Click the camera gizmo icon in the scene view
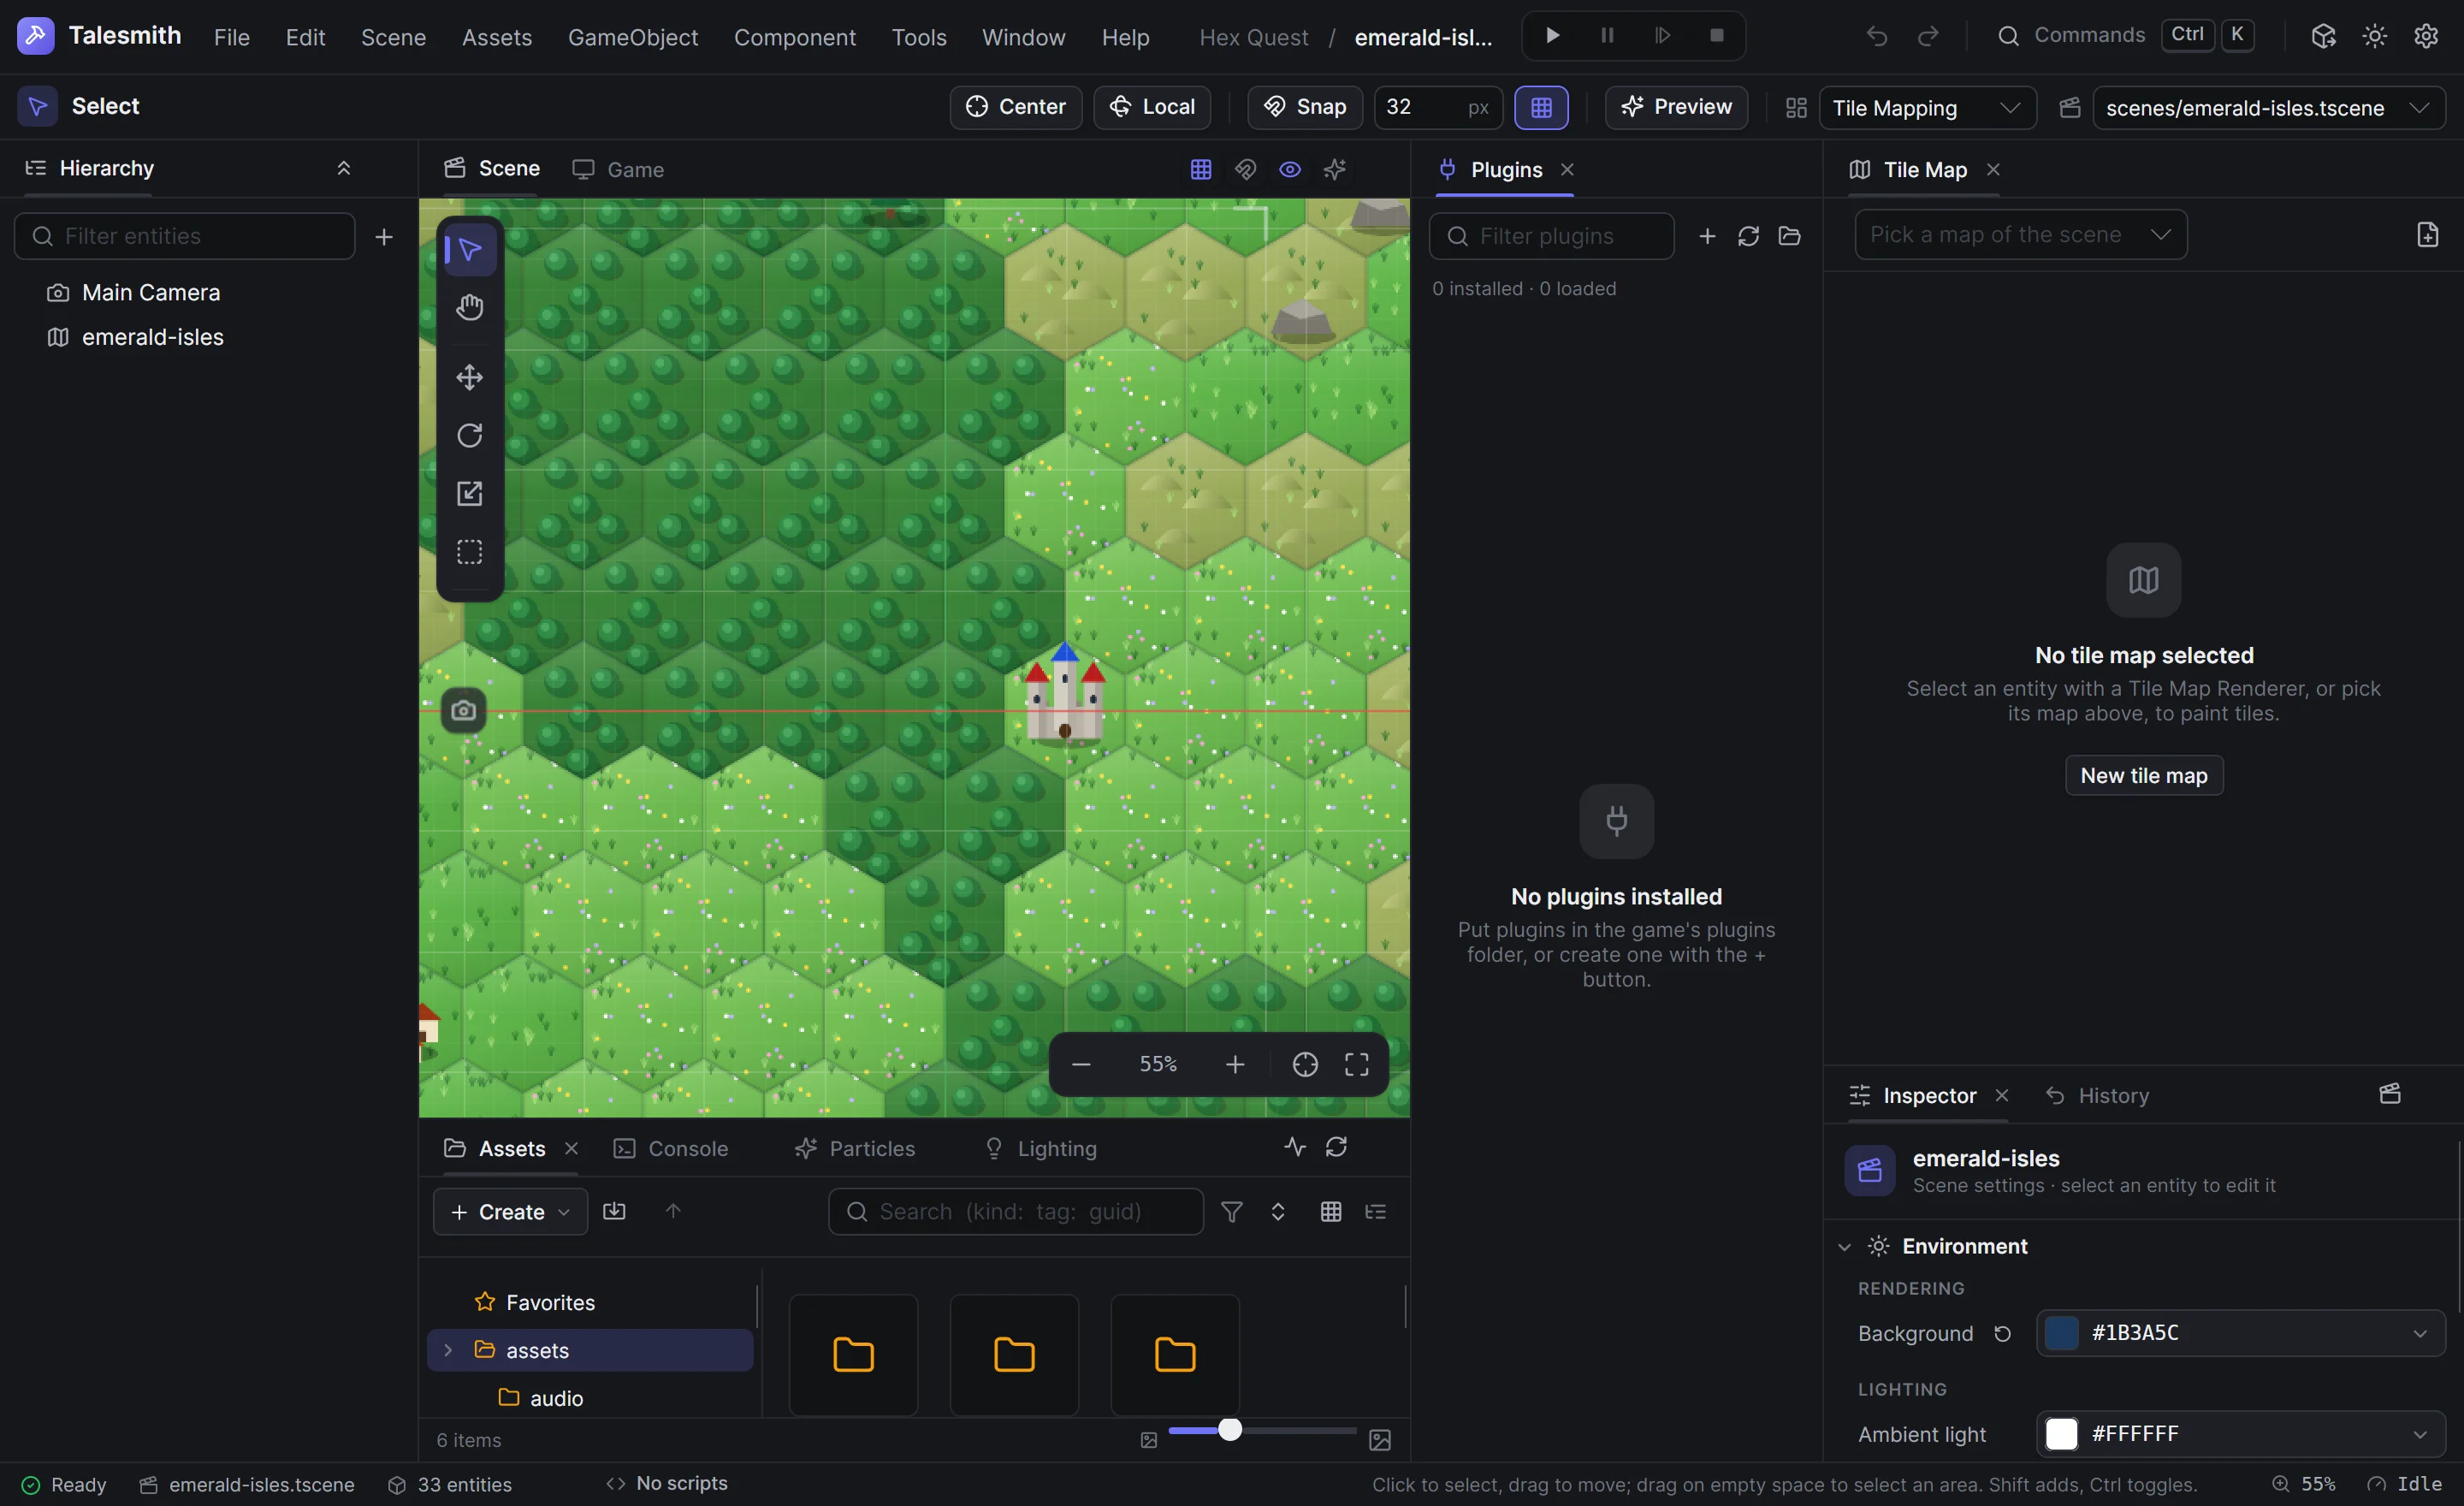Image resolution: width=2464 pixels, height=1506 pixels. [463, 710]
